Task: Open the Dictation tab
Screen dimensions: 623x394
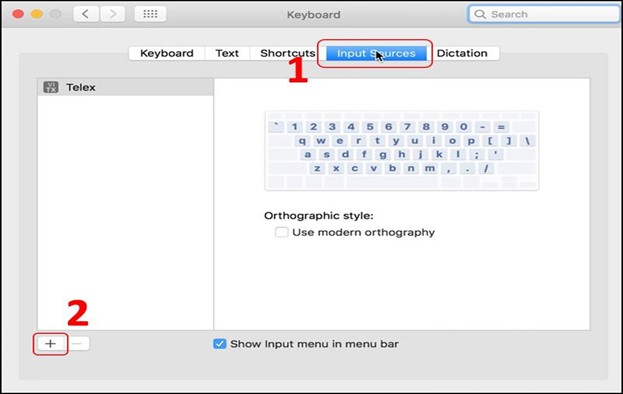Action: (462, 53)
